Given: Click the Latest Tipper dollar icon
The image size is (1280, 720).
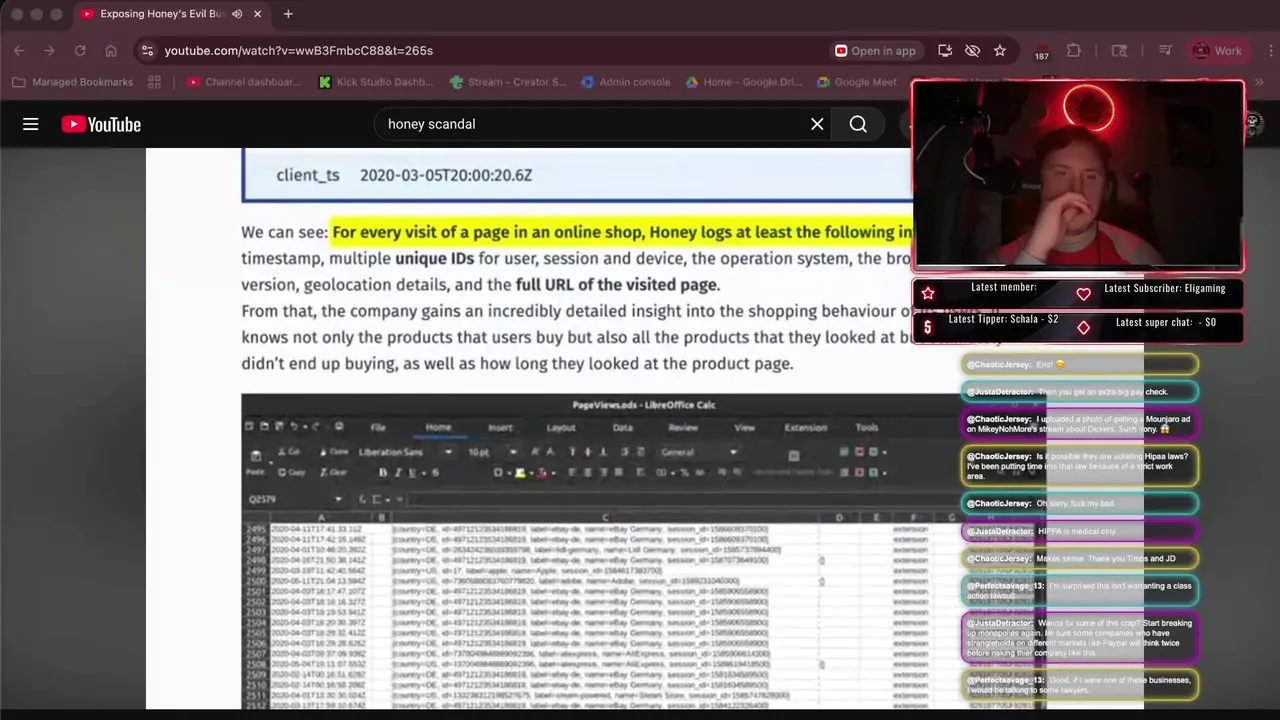Looking at the screenshot, I should [x=928, y=327].
